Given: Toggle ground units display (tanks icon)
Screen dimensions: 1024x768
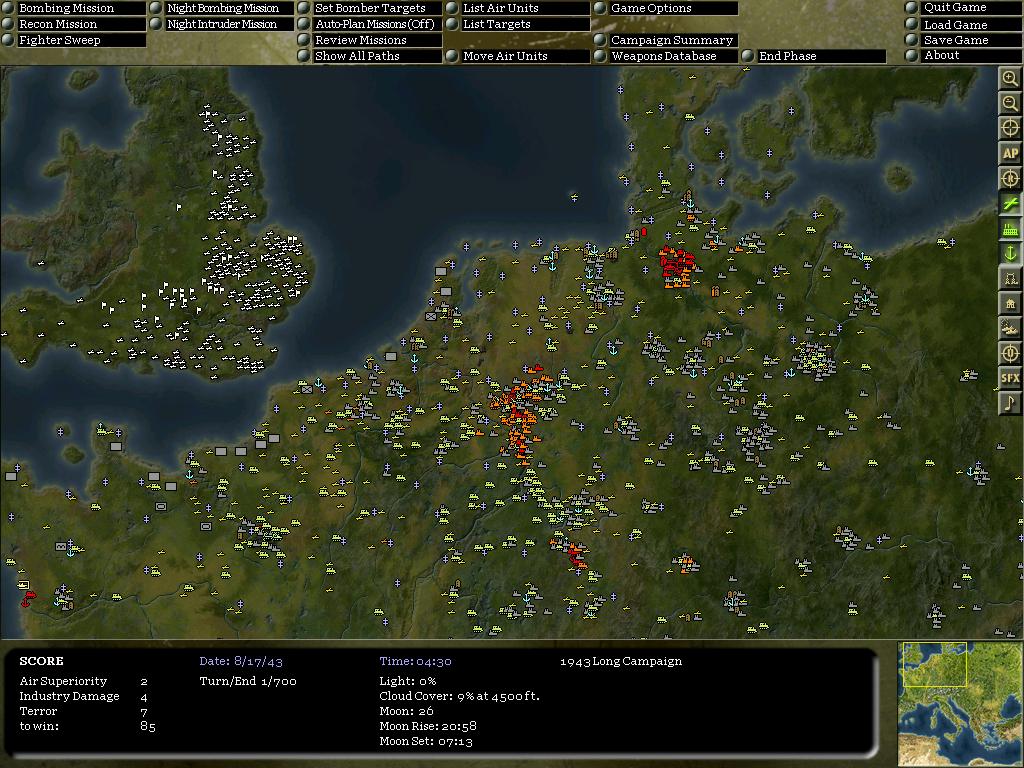Looking at the screenshot, I should coord(1010,328).
